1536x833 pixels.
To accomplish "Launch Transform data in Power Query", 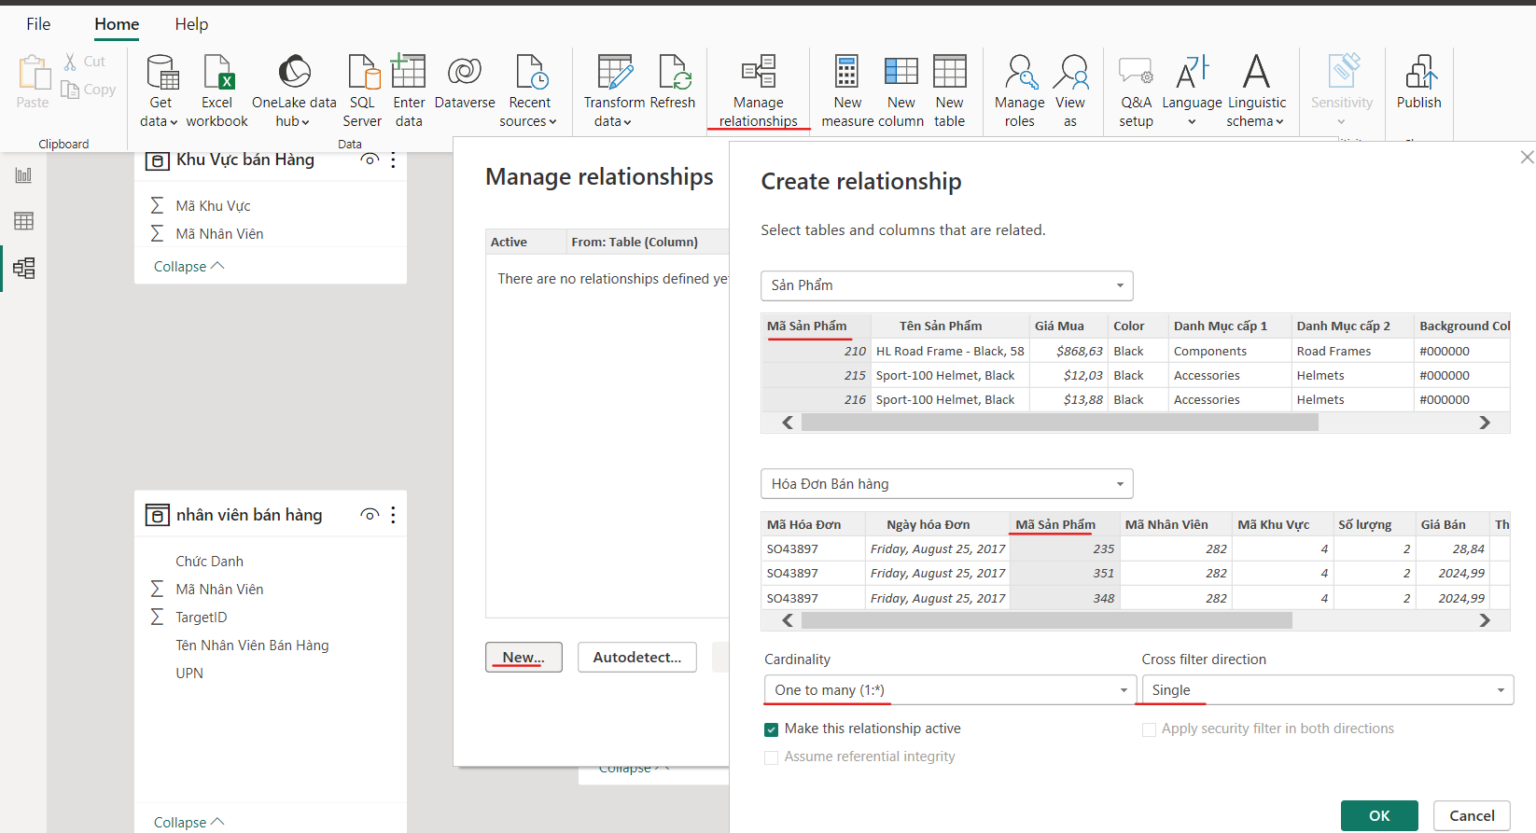I will 613,90.
